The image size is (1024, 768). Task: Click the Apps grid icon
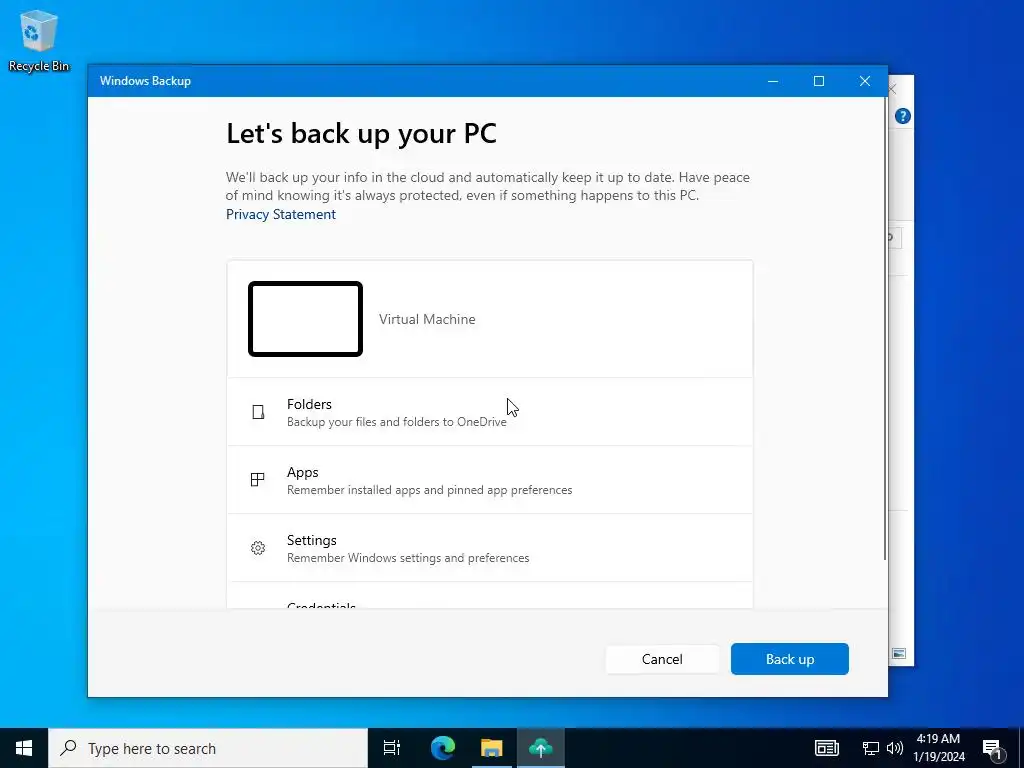coord(258,480)
